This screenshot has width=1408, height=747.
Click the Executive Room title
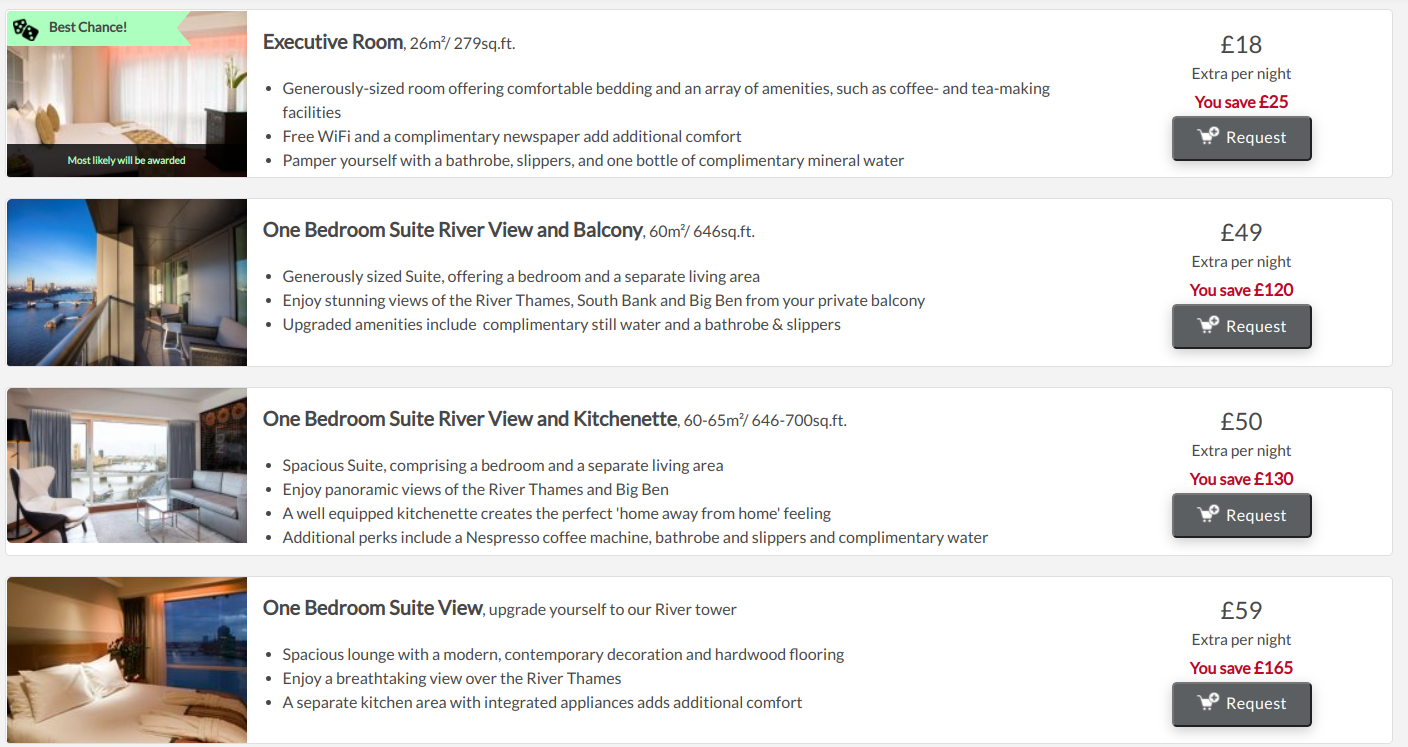[332, 42]
